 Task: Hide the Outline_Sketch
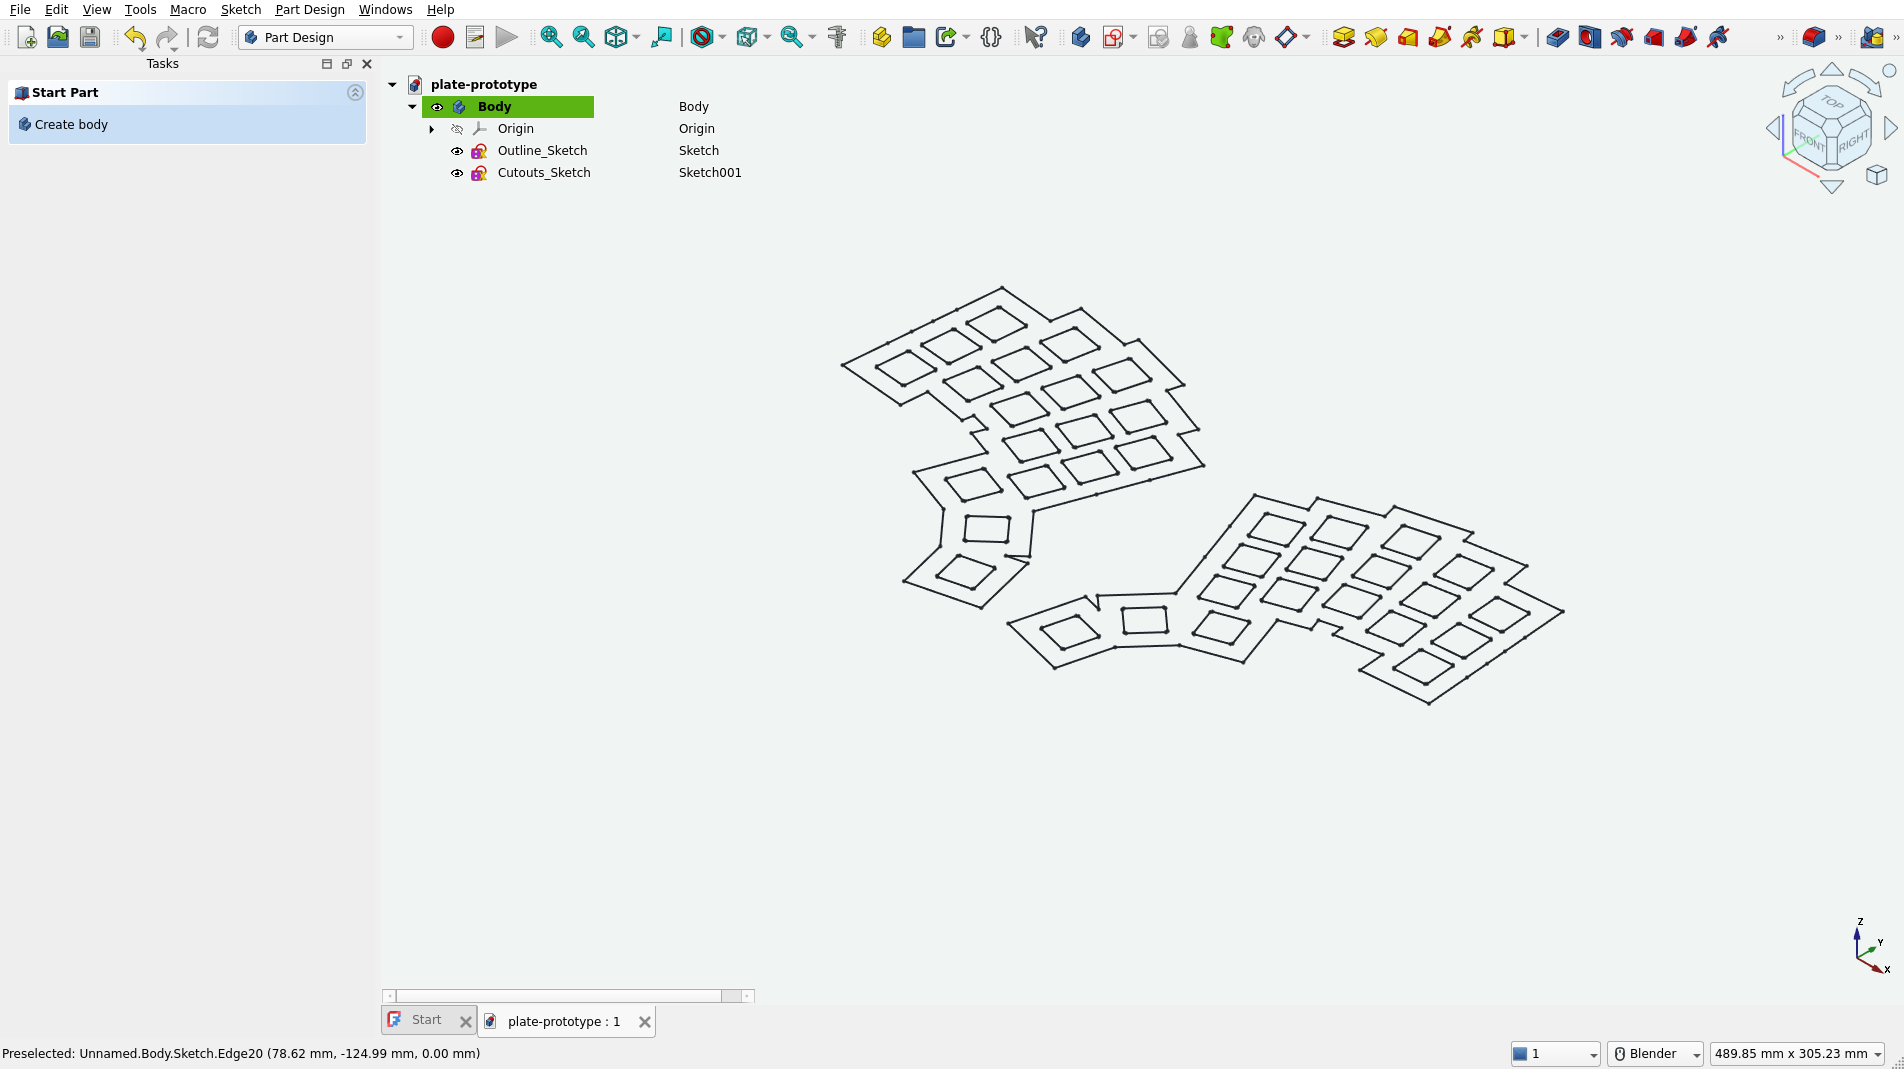457,151
